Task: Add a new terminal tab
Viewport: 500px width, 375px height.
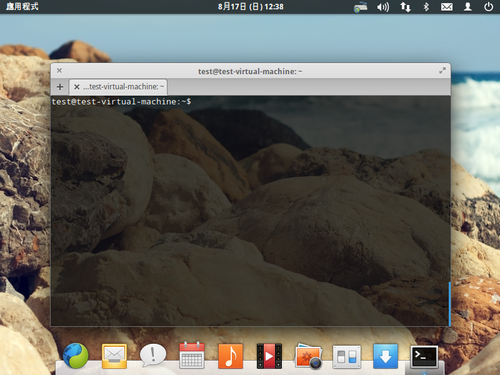Action: (60, 87)
